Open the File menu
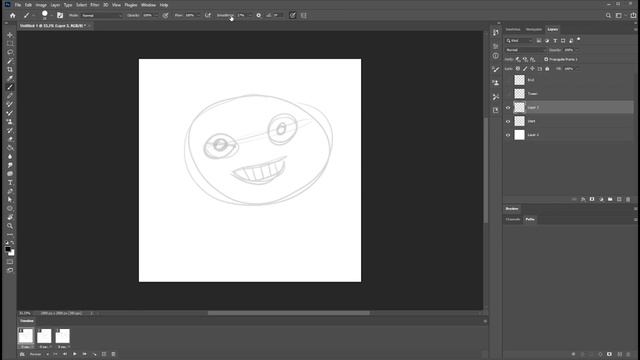 coord(18,5)
